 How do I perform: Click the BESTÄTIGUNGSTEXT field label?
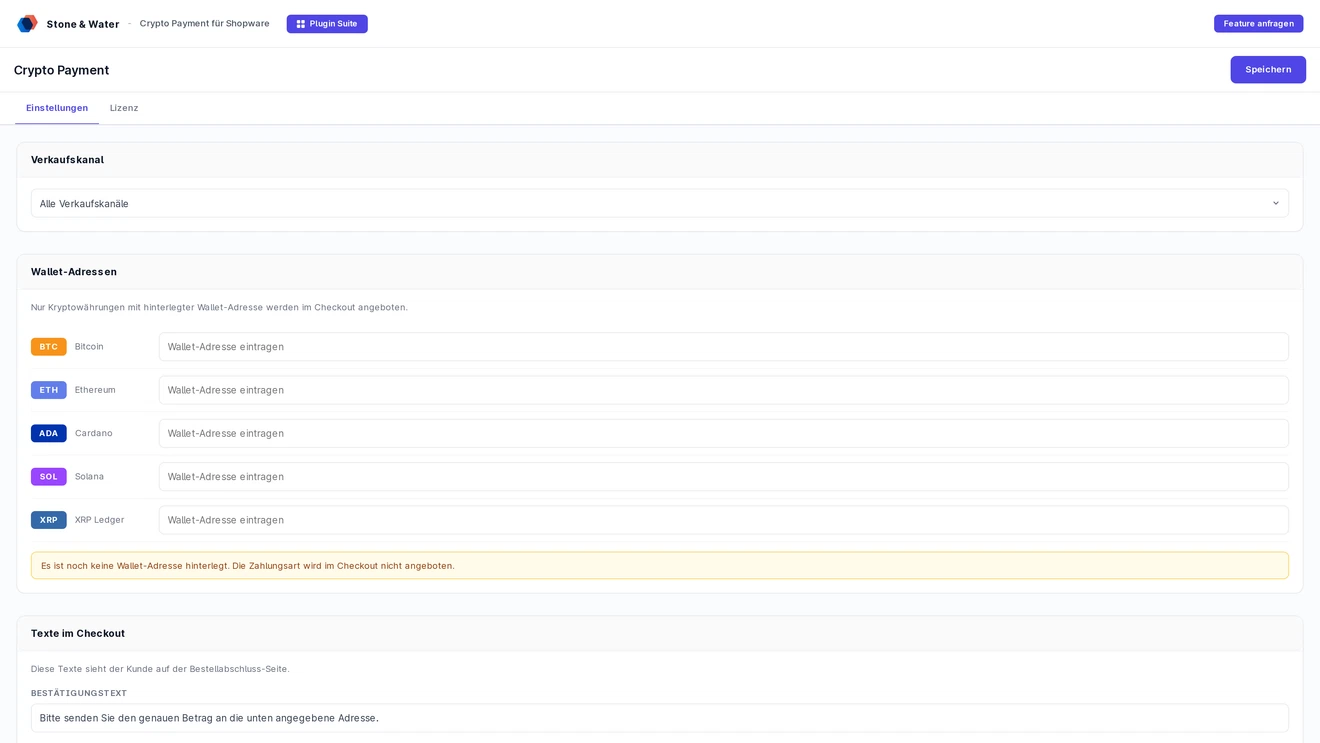[79, 693]
